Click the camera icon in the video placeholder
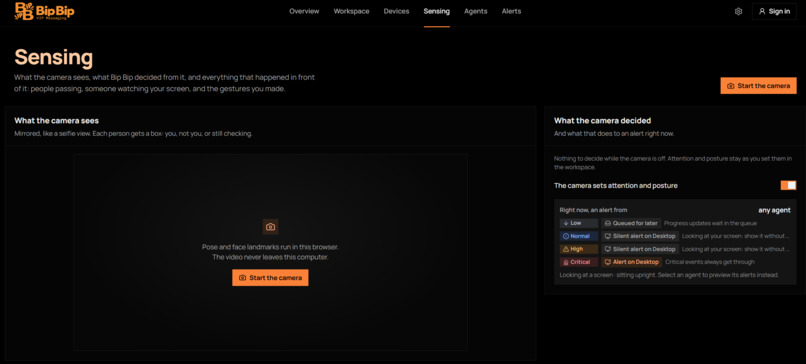This screenshot has width=806, height=364. 270,227
